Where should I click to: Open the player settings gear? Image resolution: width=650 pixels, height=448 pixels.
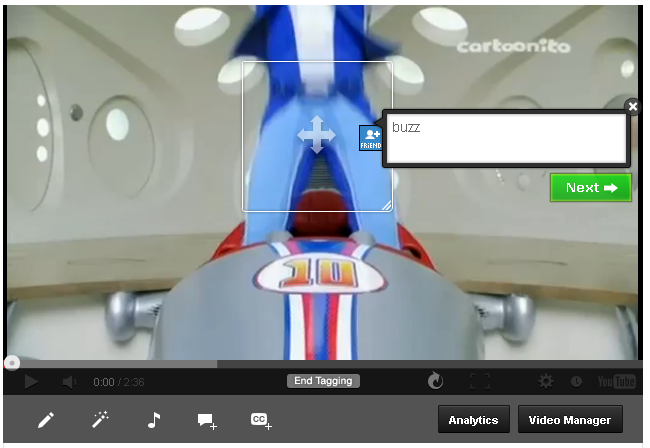[x=546, y=381]
